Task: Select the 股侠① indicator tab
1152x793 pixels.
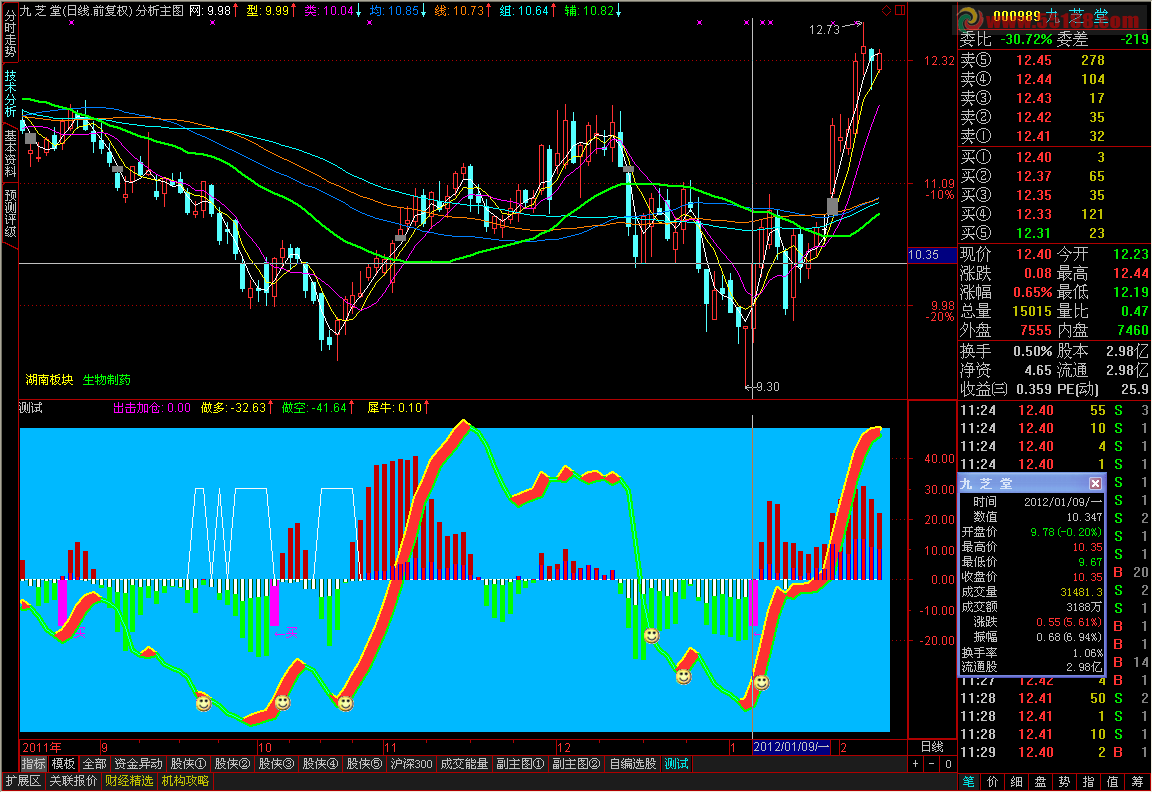Action: tap(188, 764)
